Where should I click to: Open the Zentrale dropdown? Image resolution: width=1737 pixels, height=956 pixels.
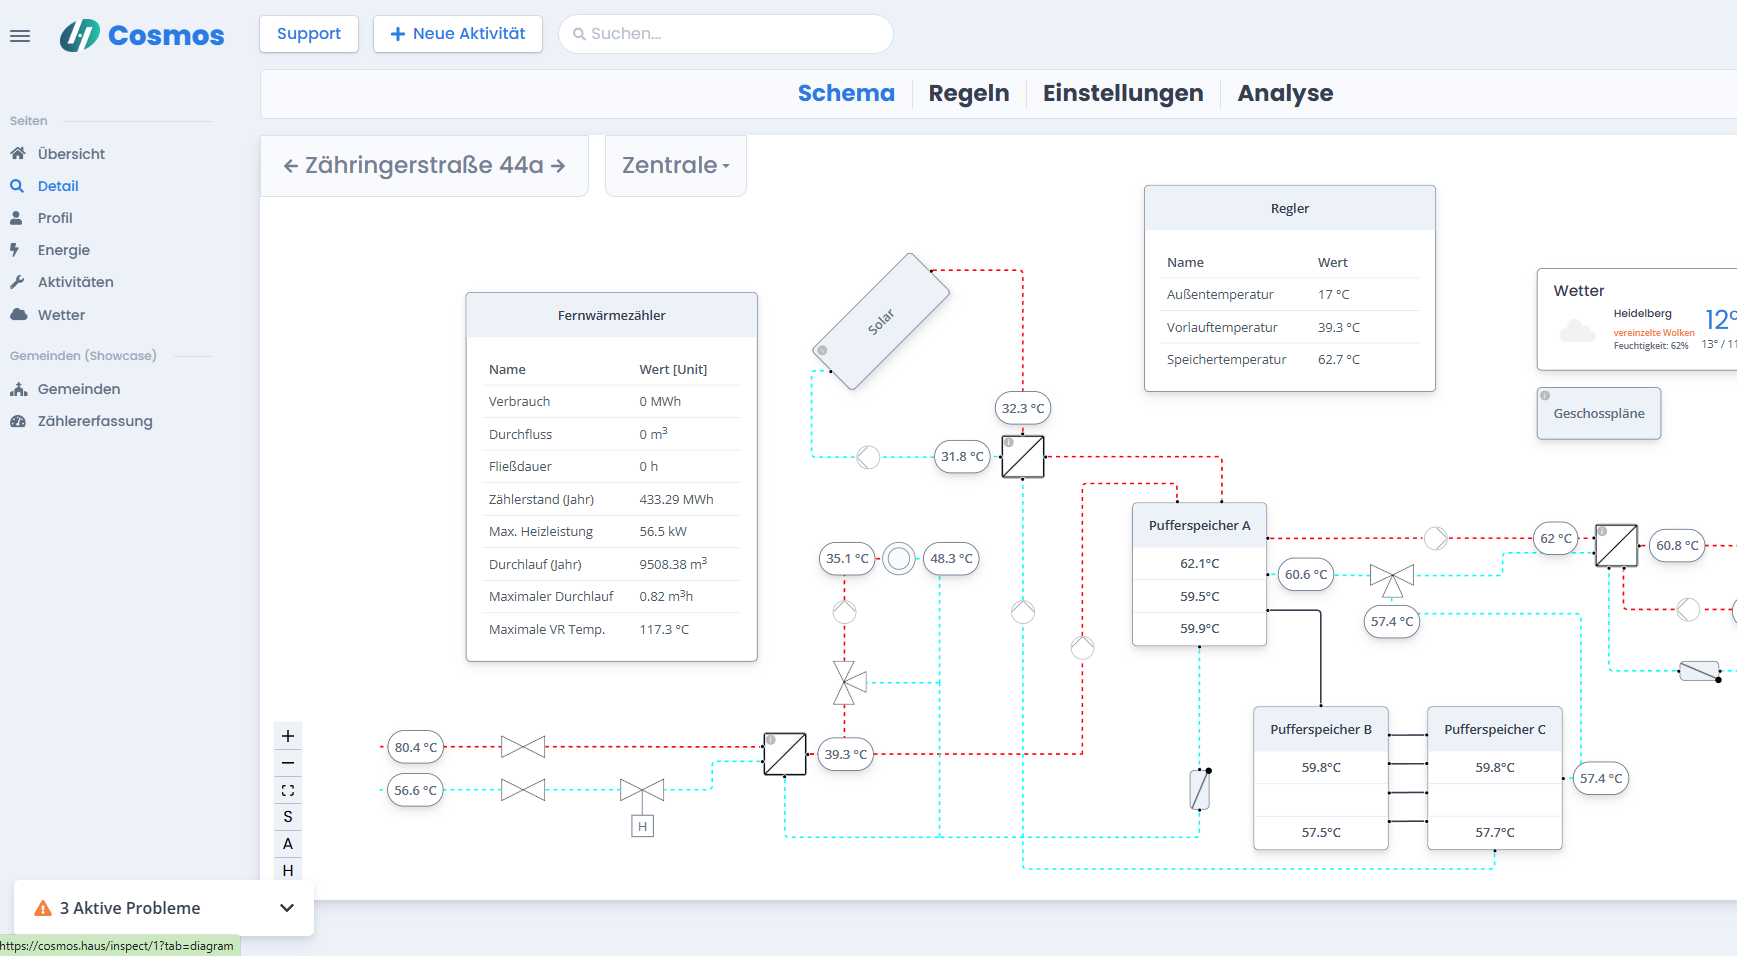click(x=675, y=165)
